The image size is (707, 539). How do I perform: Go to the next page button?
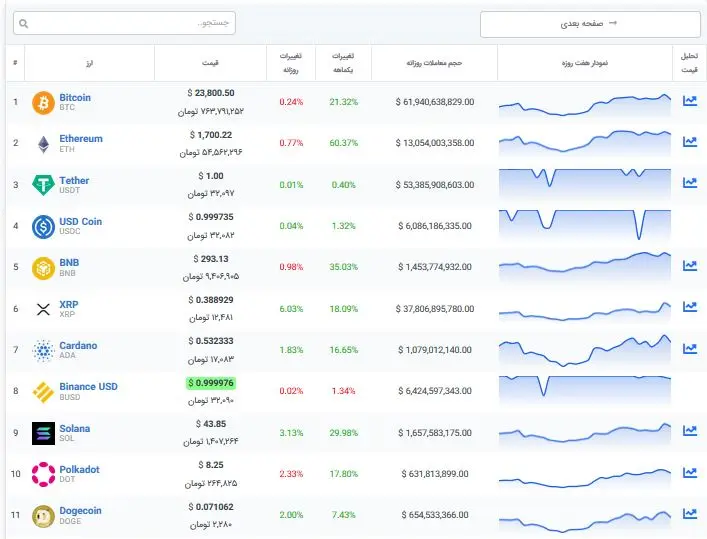tap(590, 24)
